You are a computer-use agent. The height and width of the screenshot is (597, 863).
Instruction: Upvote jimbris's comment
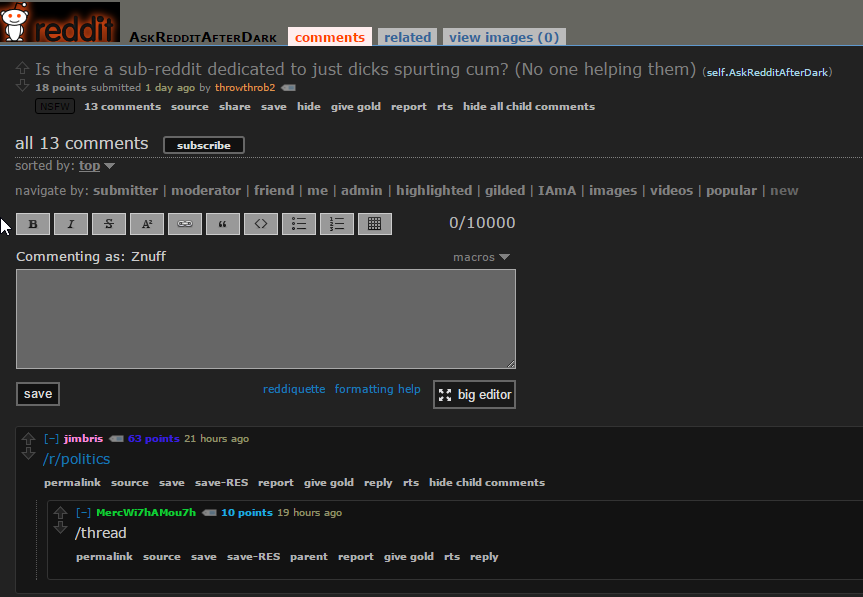28,439
